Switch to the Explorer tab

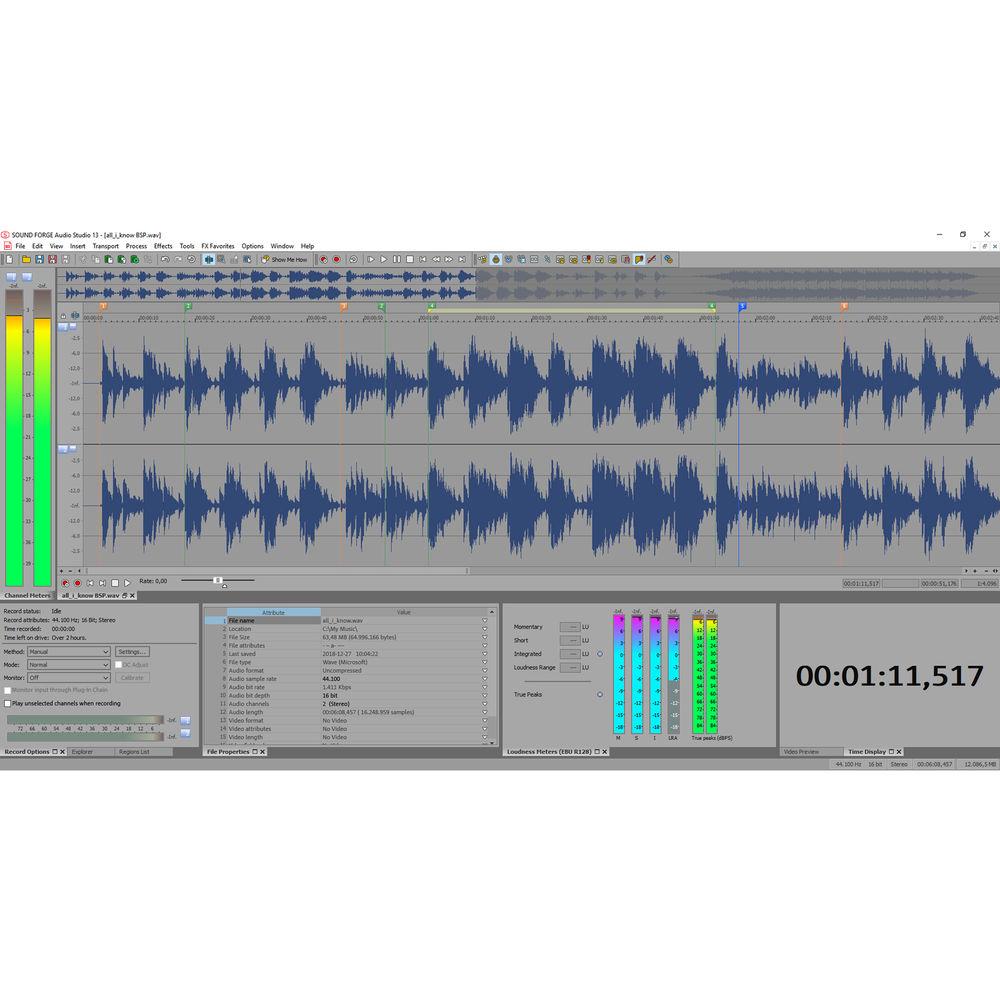83,751
